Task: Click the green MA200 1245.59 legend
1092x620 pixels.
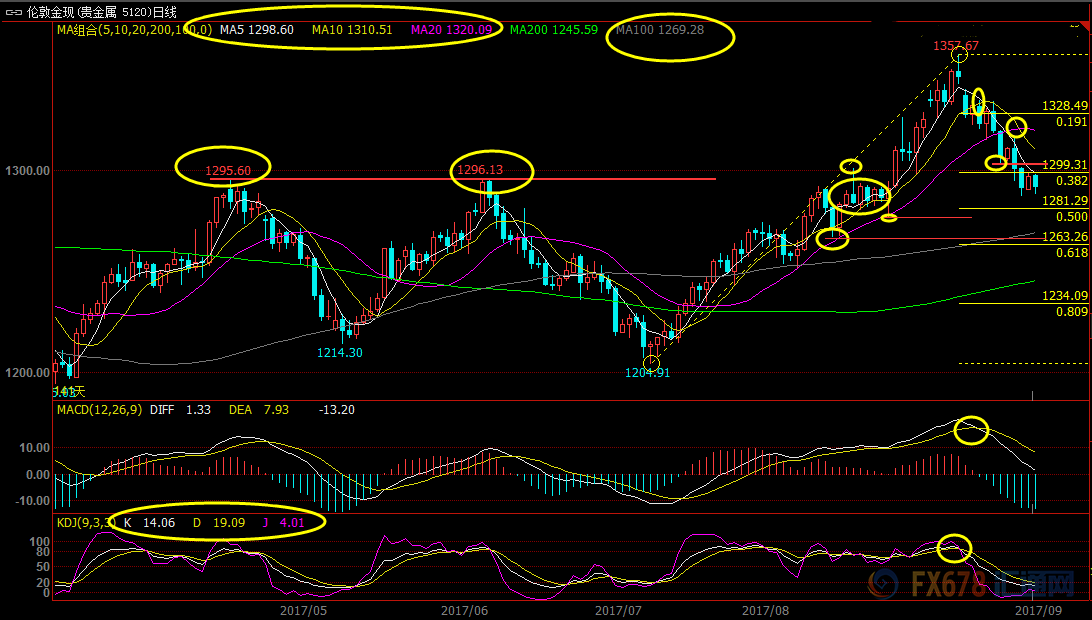Action: pos(554,30)
